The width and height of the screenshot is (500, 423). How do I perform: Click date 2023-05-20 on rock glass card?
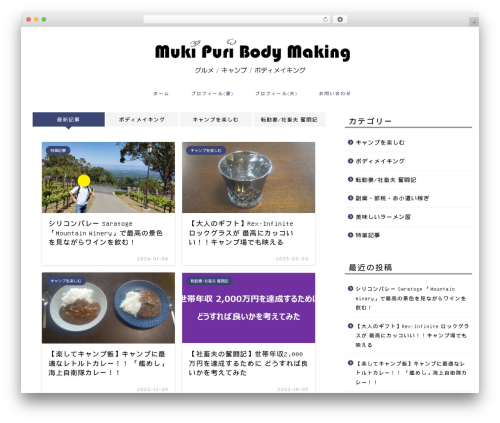point(292,259)
